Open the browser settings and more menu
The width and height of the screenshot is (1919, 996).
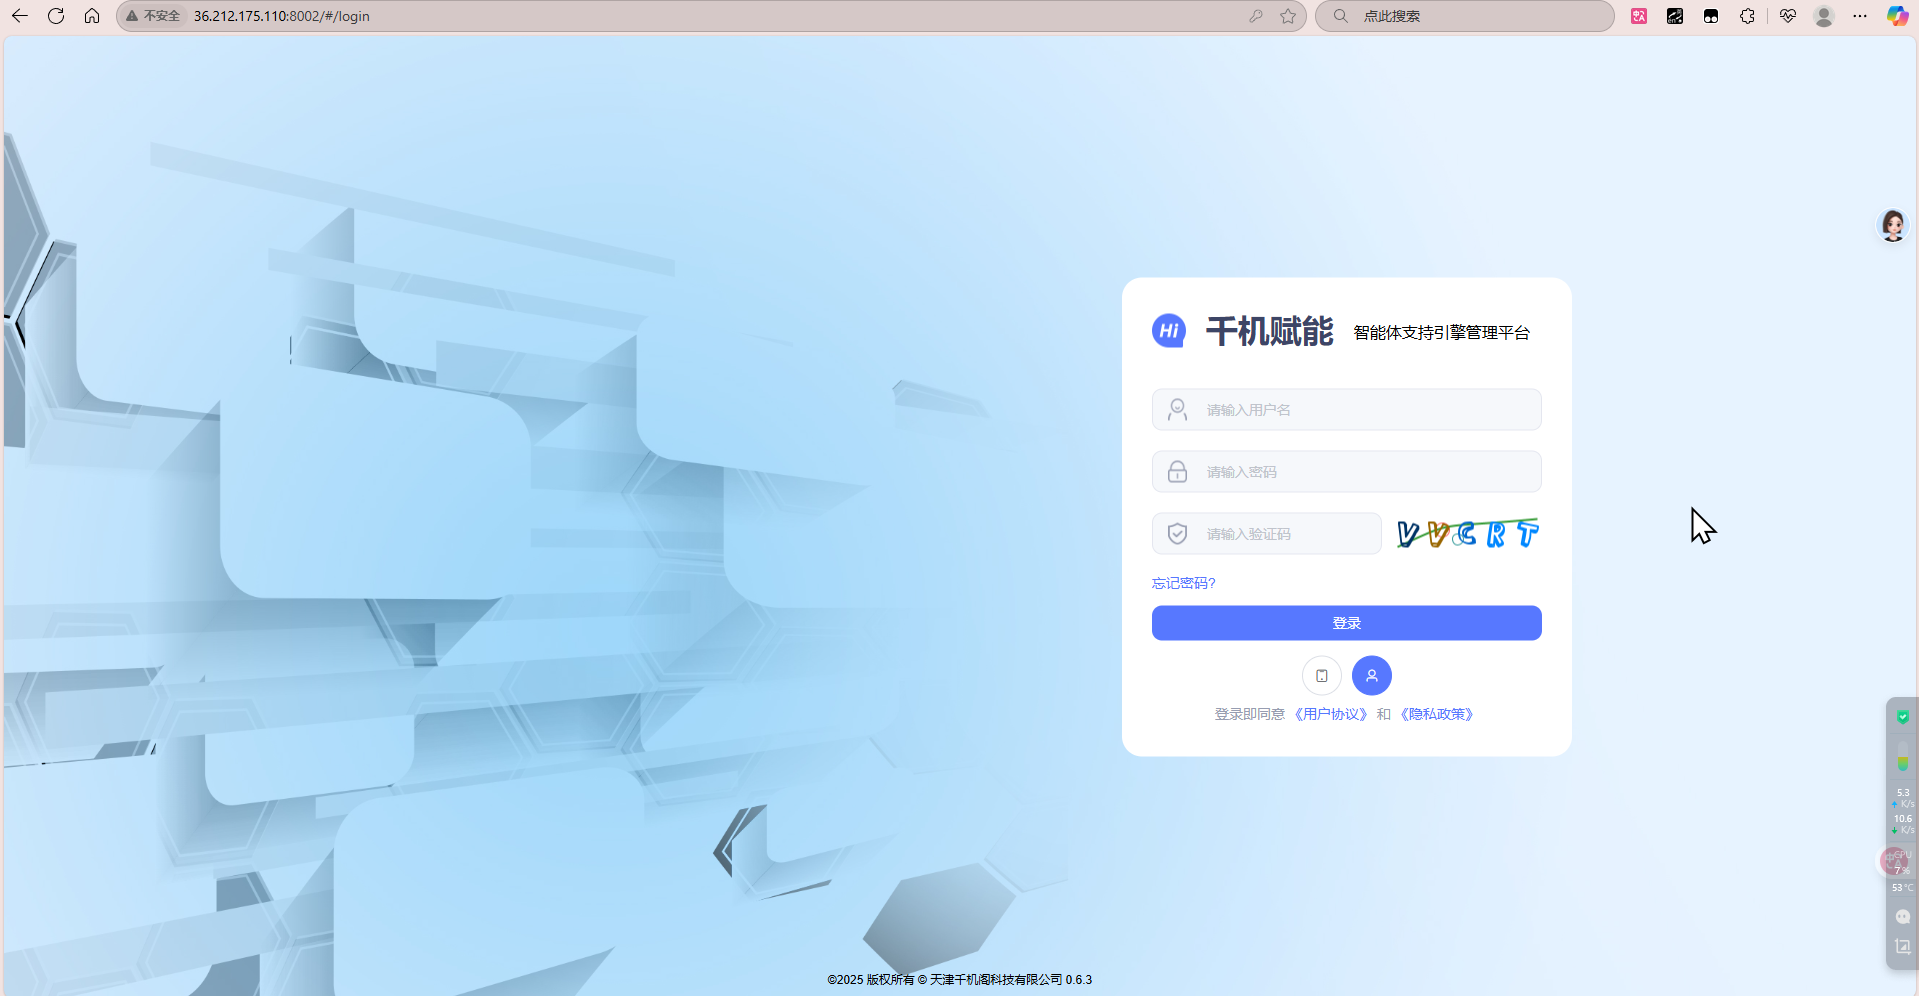(x=1860, y=16)
